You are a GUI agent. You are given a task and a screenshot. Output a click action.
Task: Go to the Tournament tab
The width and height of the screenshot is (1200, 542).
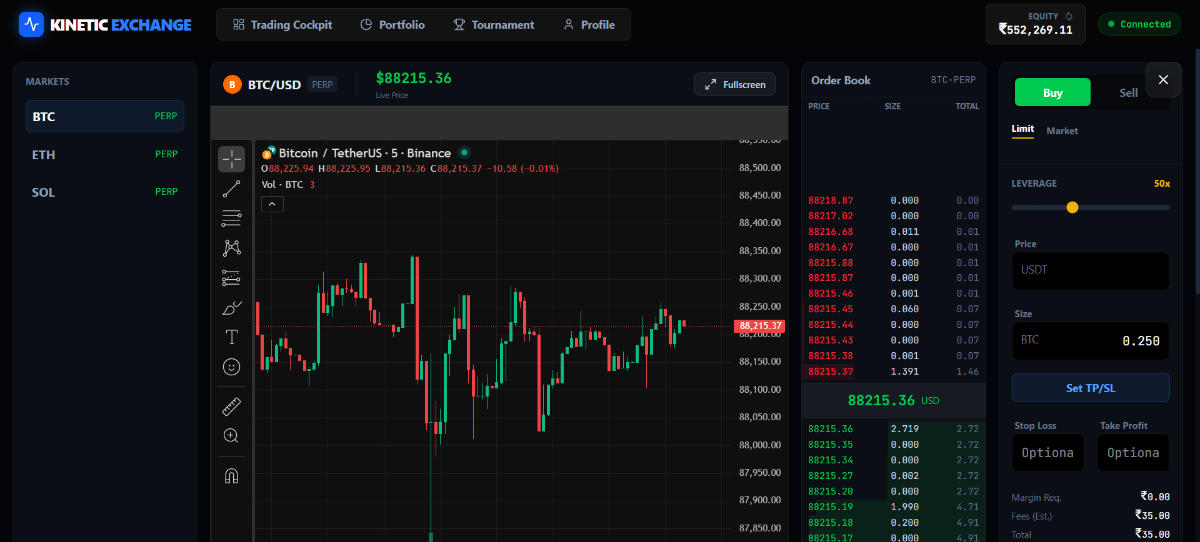point(493,25)
